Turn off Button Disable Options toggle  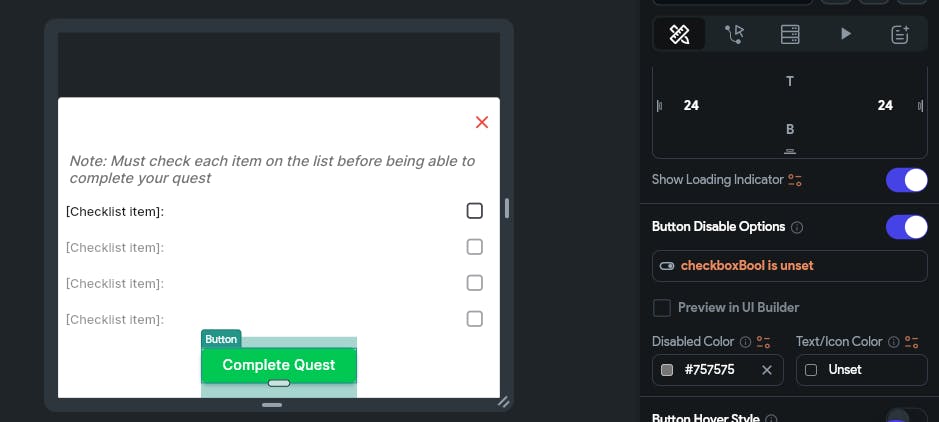point(906,227)
